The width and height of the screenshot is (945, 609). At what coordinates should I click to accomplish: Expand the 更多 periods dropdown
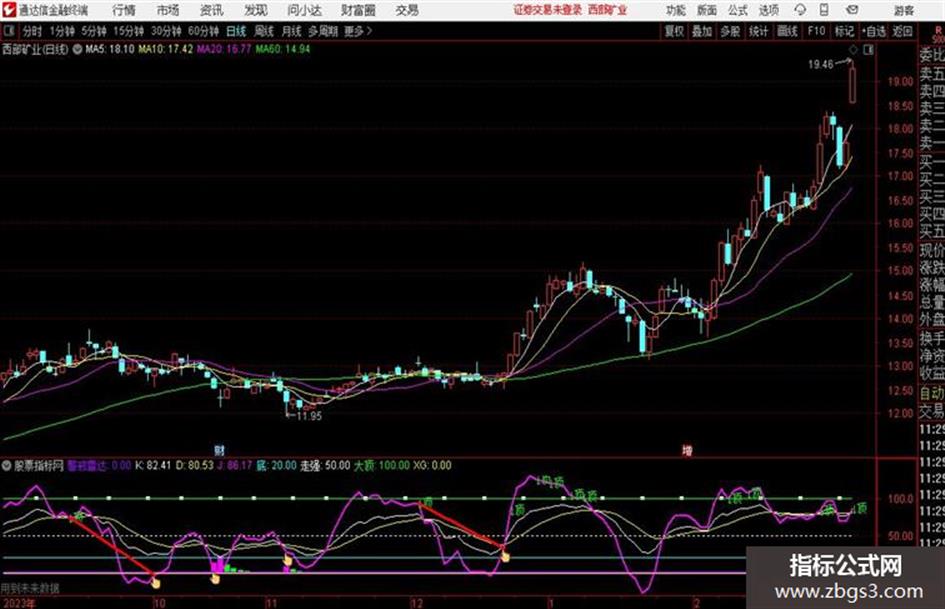pos(358,31)
